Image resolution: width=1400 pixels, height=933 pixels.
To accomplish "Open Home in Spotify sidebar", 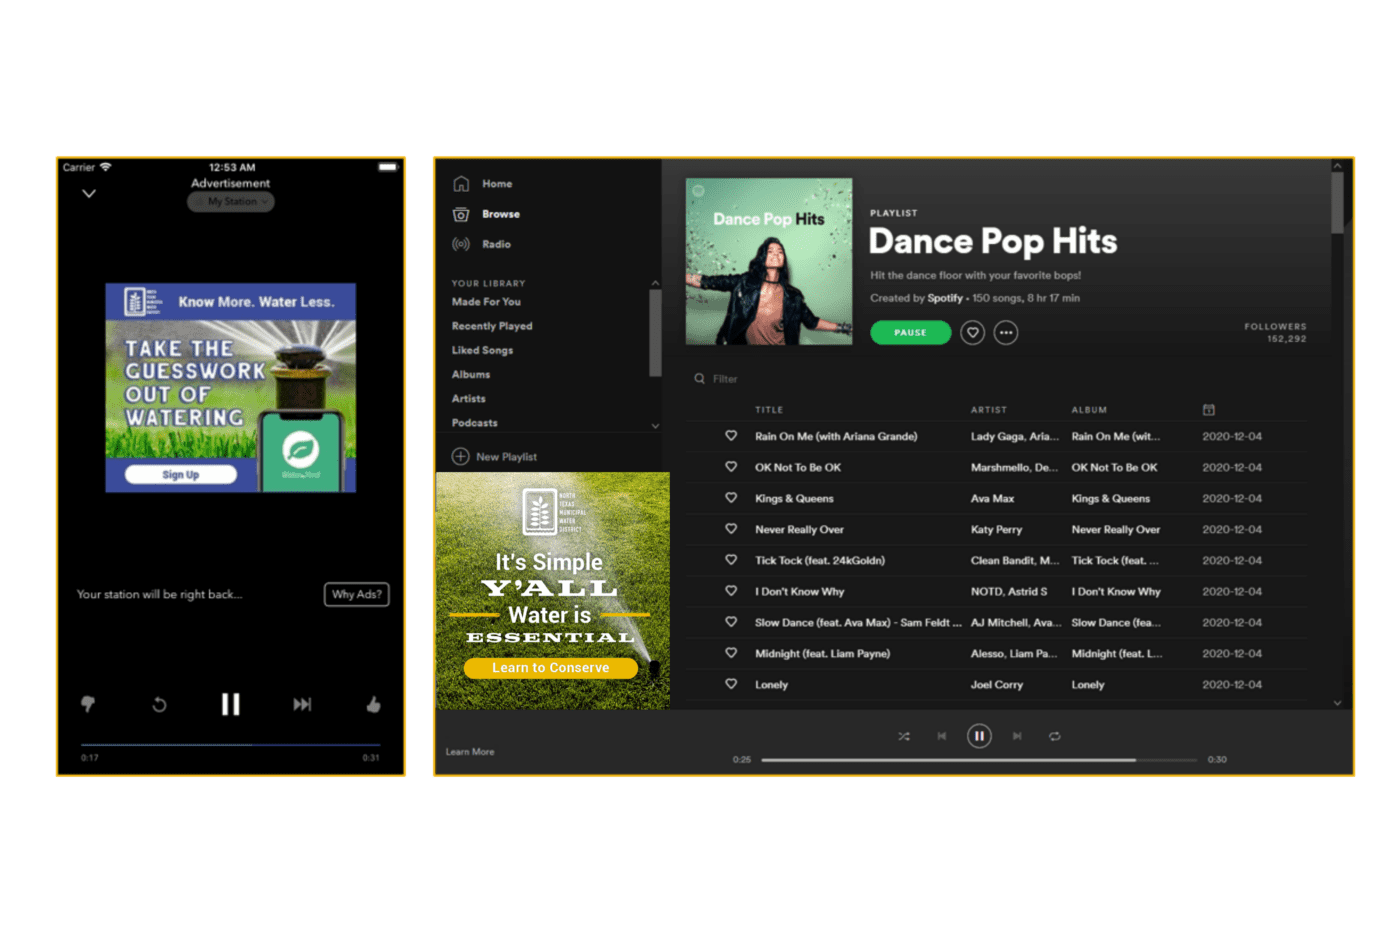I will [497, 184].
